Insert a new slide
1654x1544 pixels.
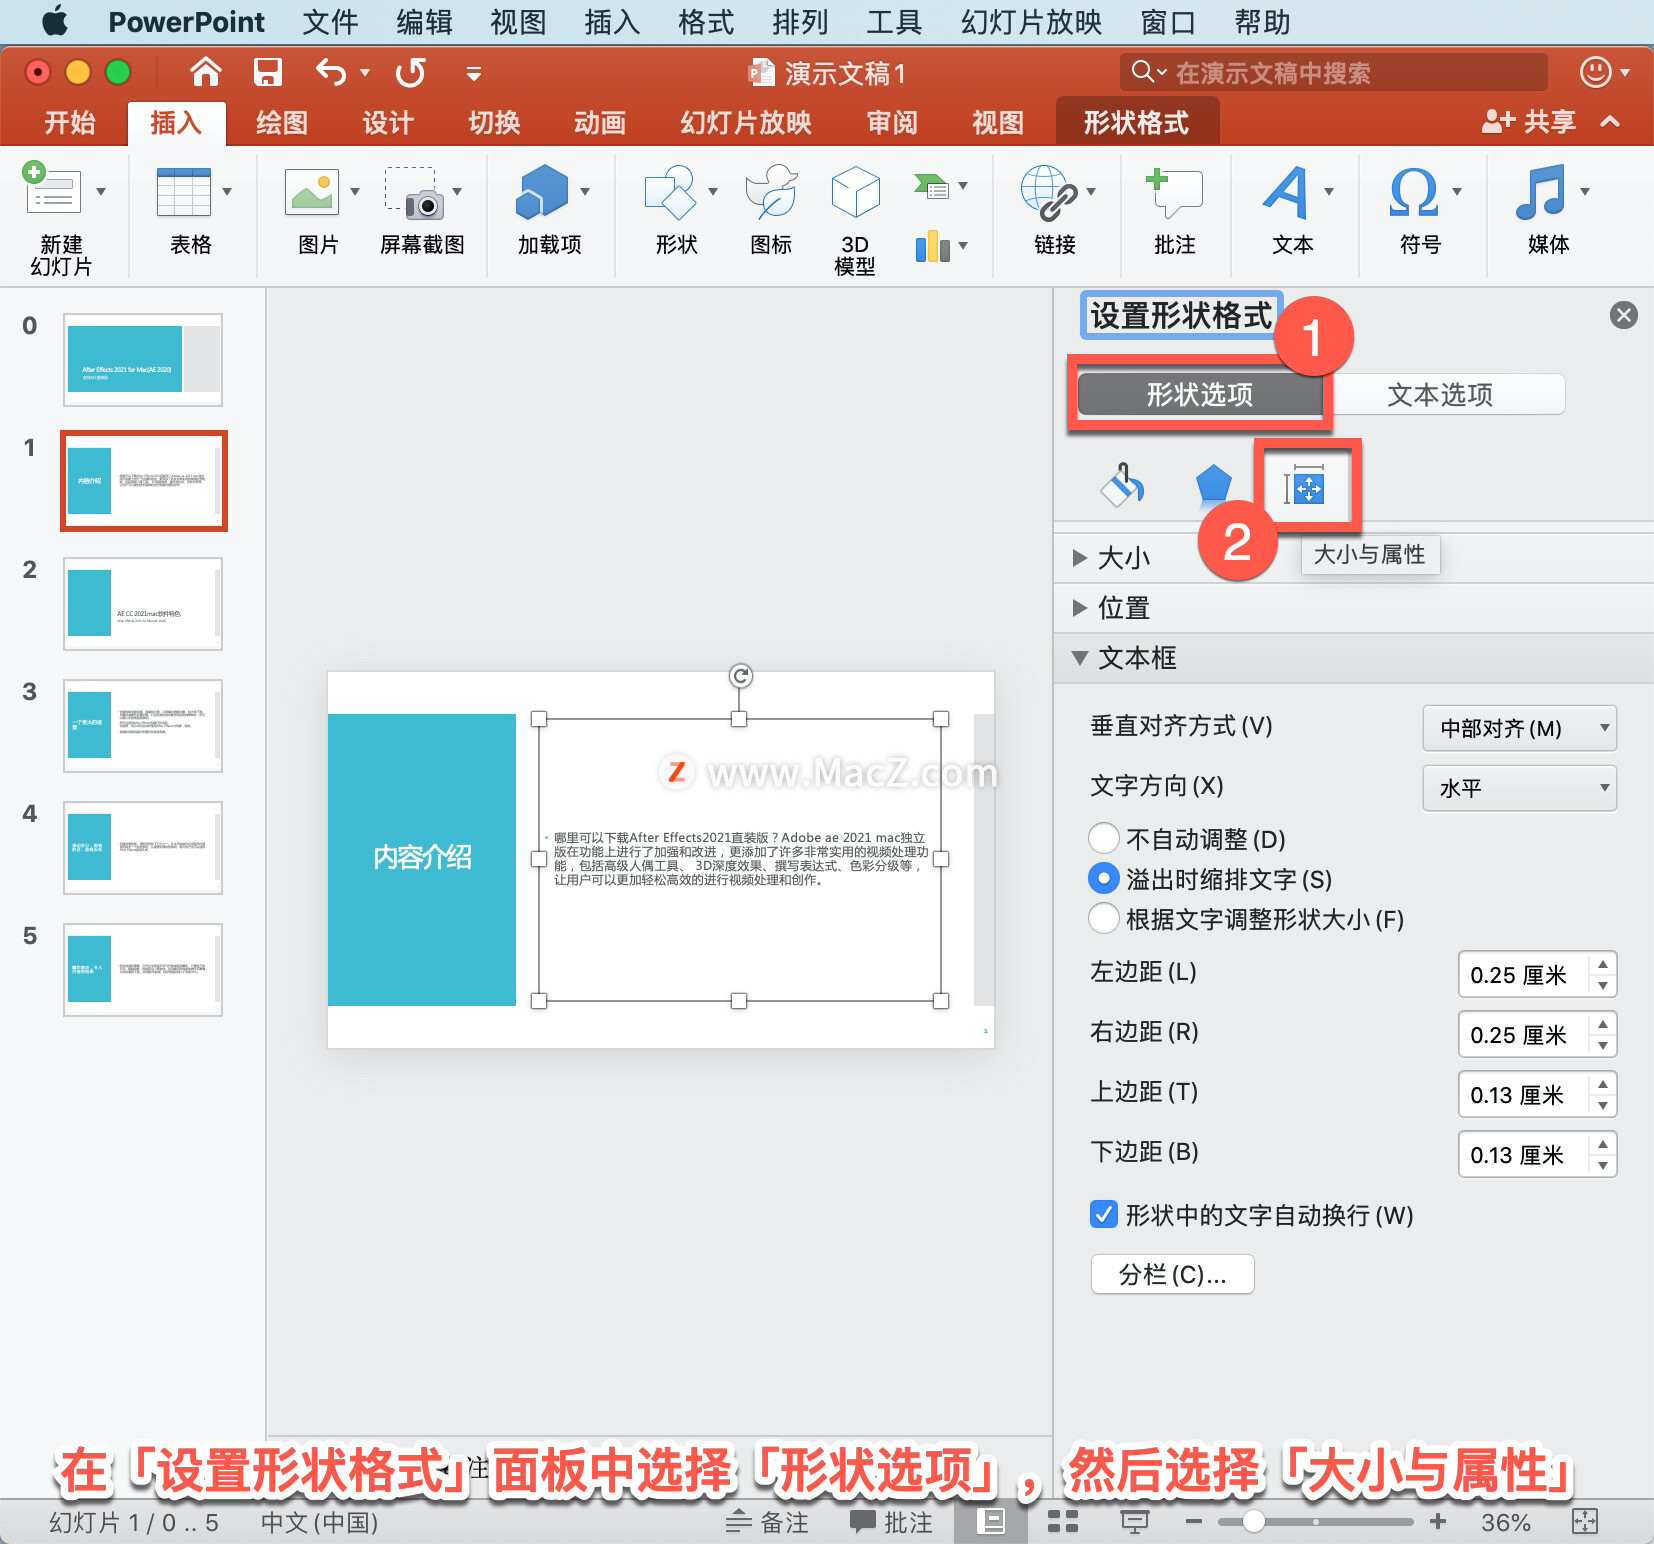pos(52,192)
